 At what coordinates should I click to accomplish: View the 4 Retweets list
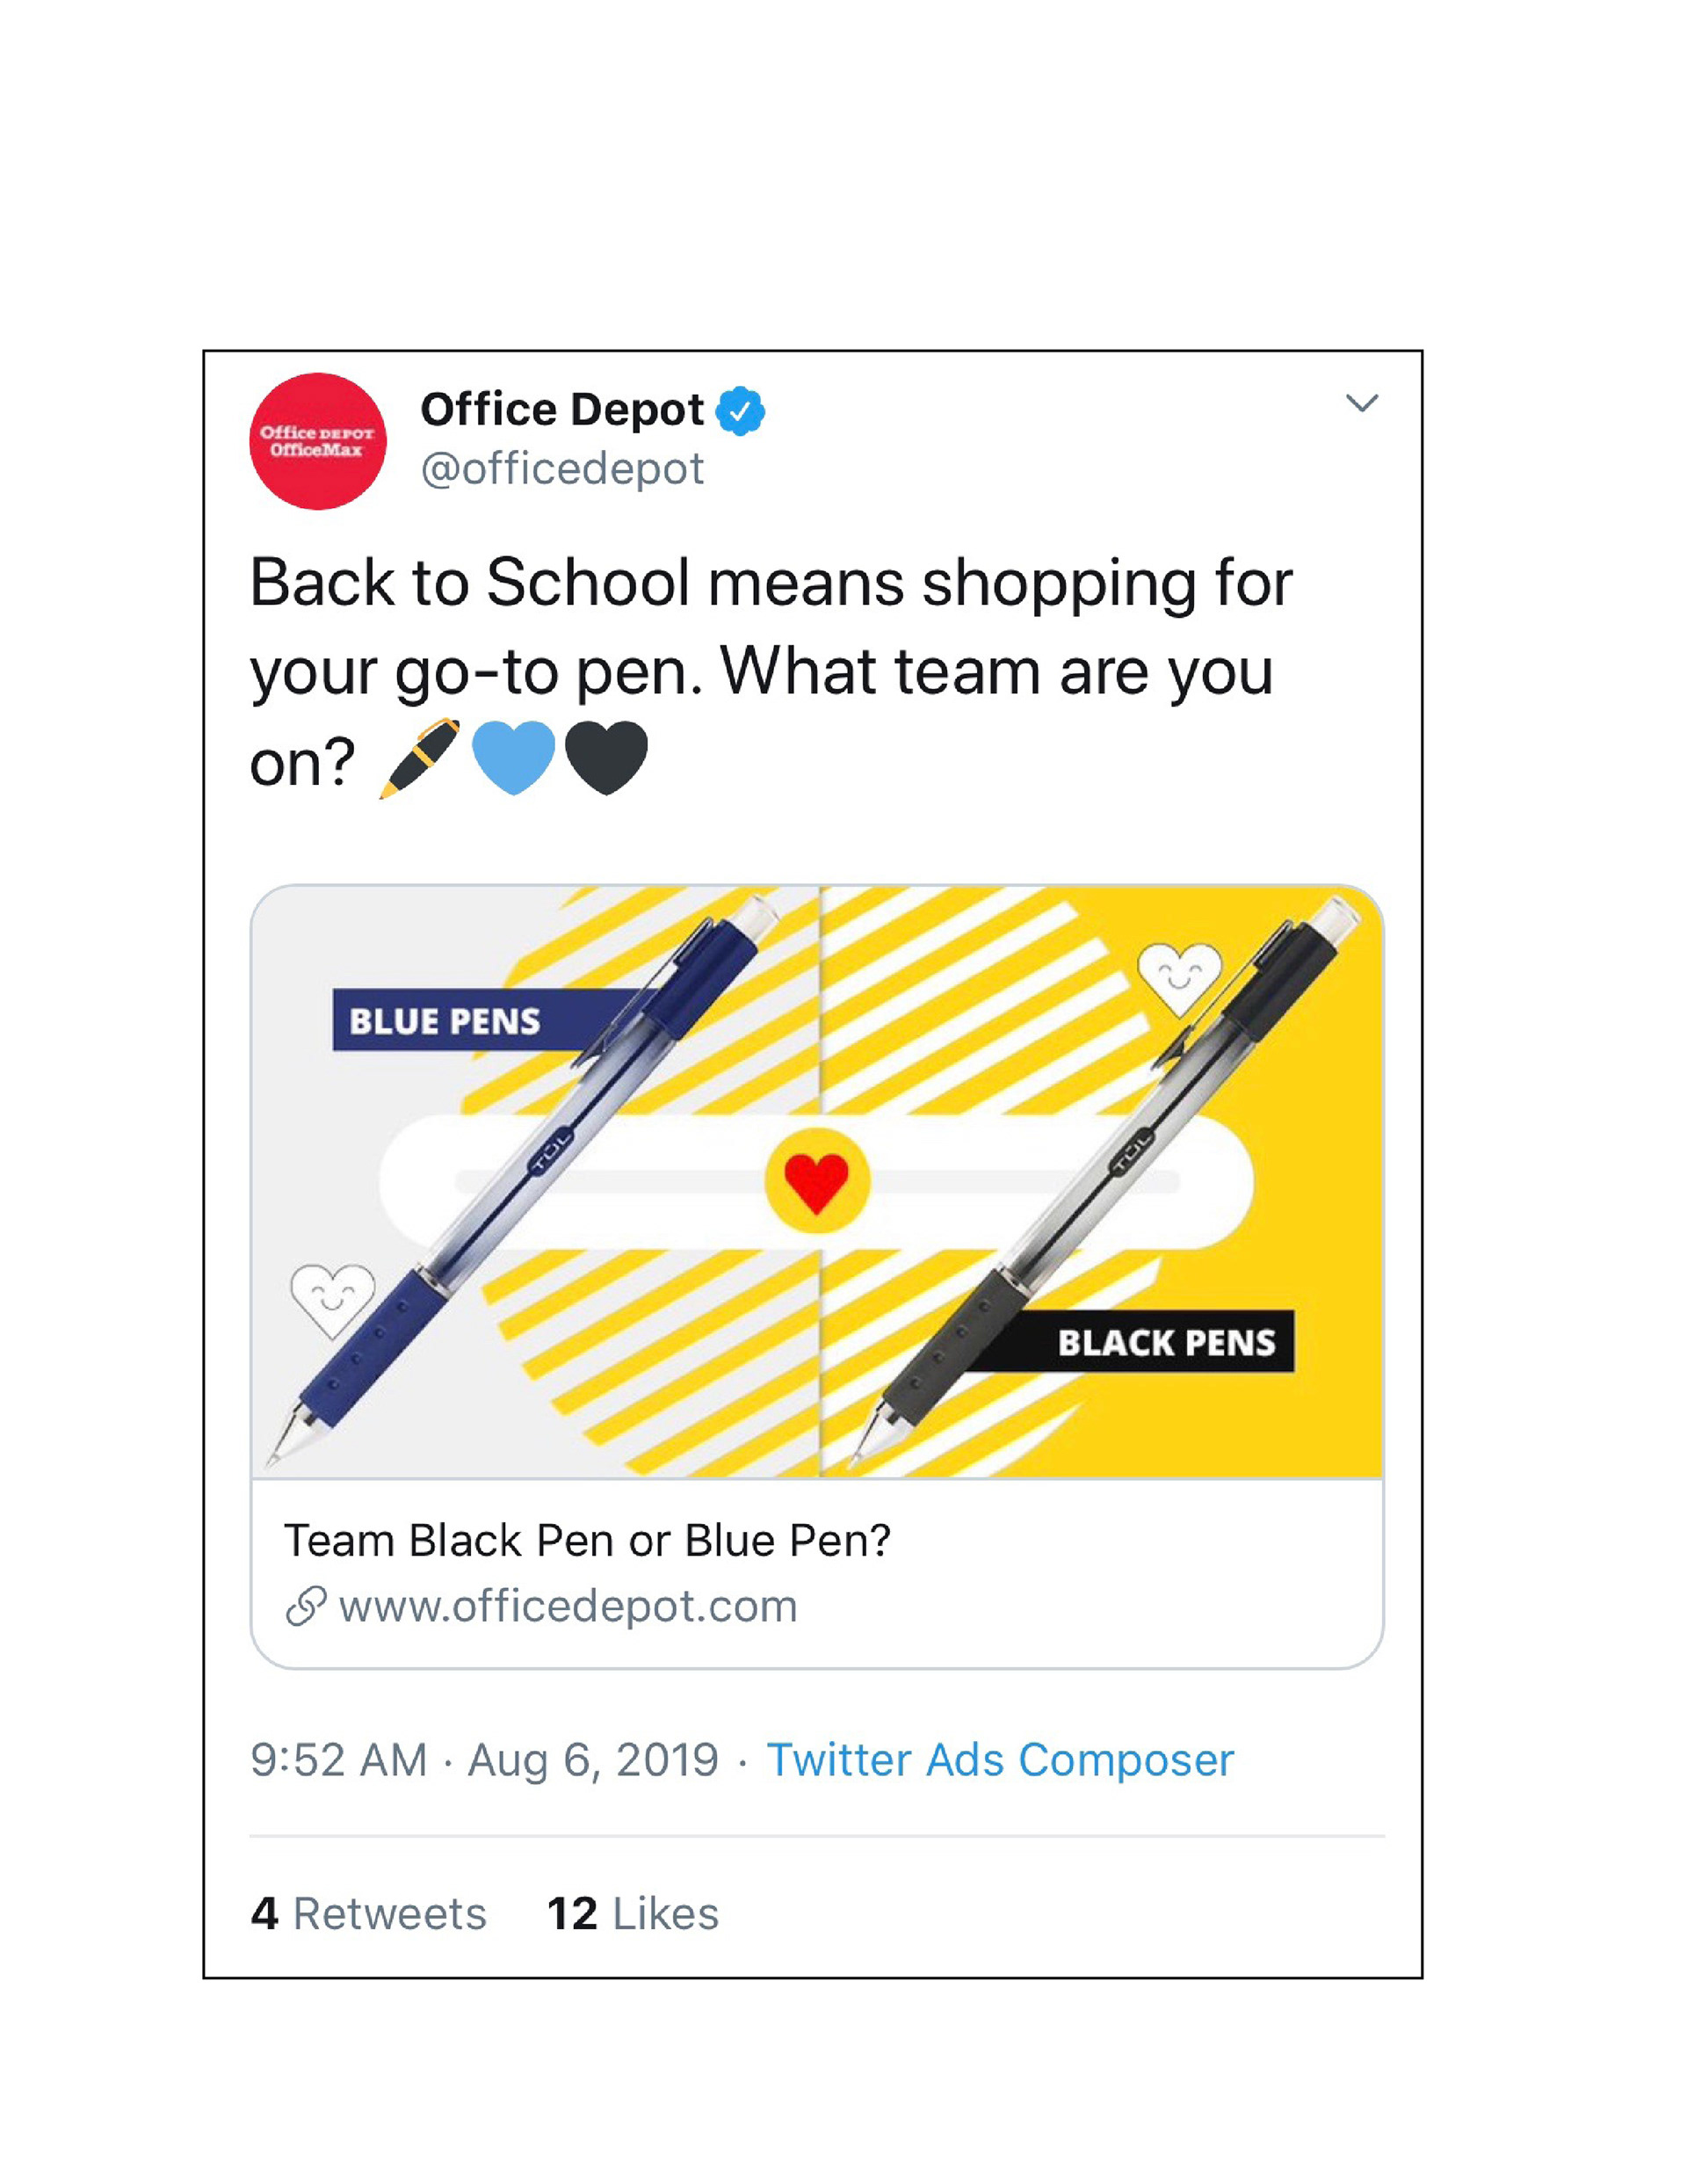point(368,1914)
